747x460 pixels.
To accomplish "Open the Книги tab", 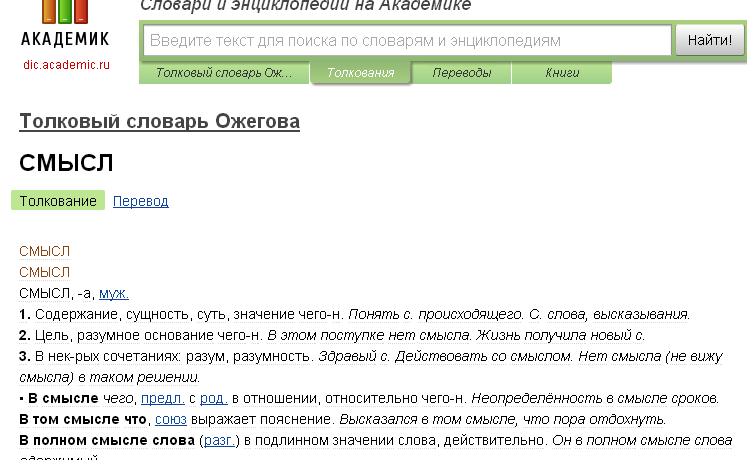I will tap(562, 73).
